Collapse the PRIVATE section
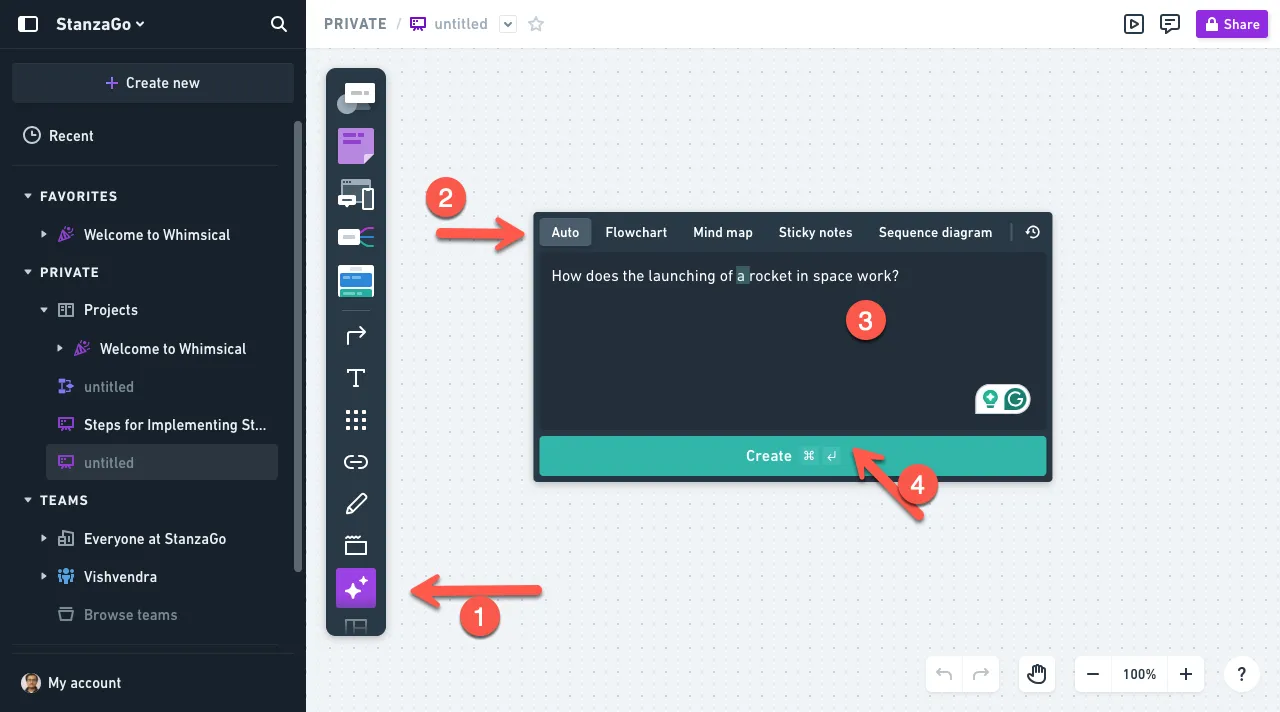This screenshot has width=1280, height=712. tap(28, 273)
